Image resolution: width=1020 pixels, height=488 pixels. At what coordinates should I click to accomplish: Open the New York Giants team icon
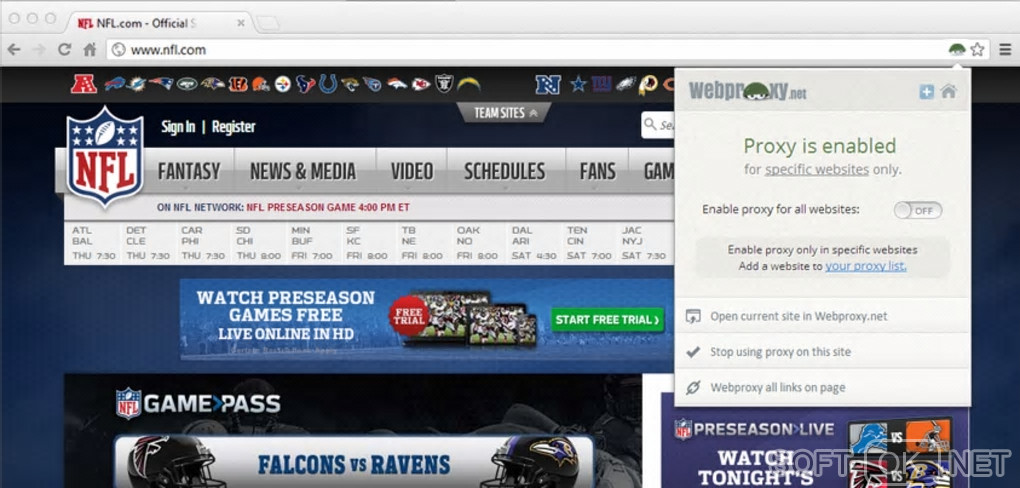[602, 84]
